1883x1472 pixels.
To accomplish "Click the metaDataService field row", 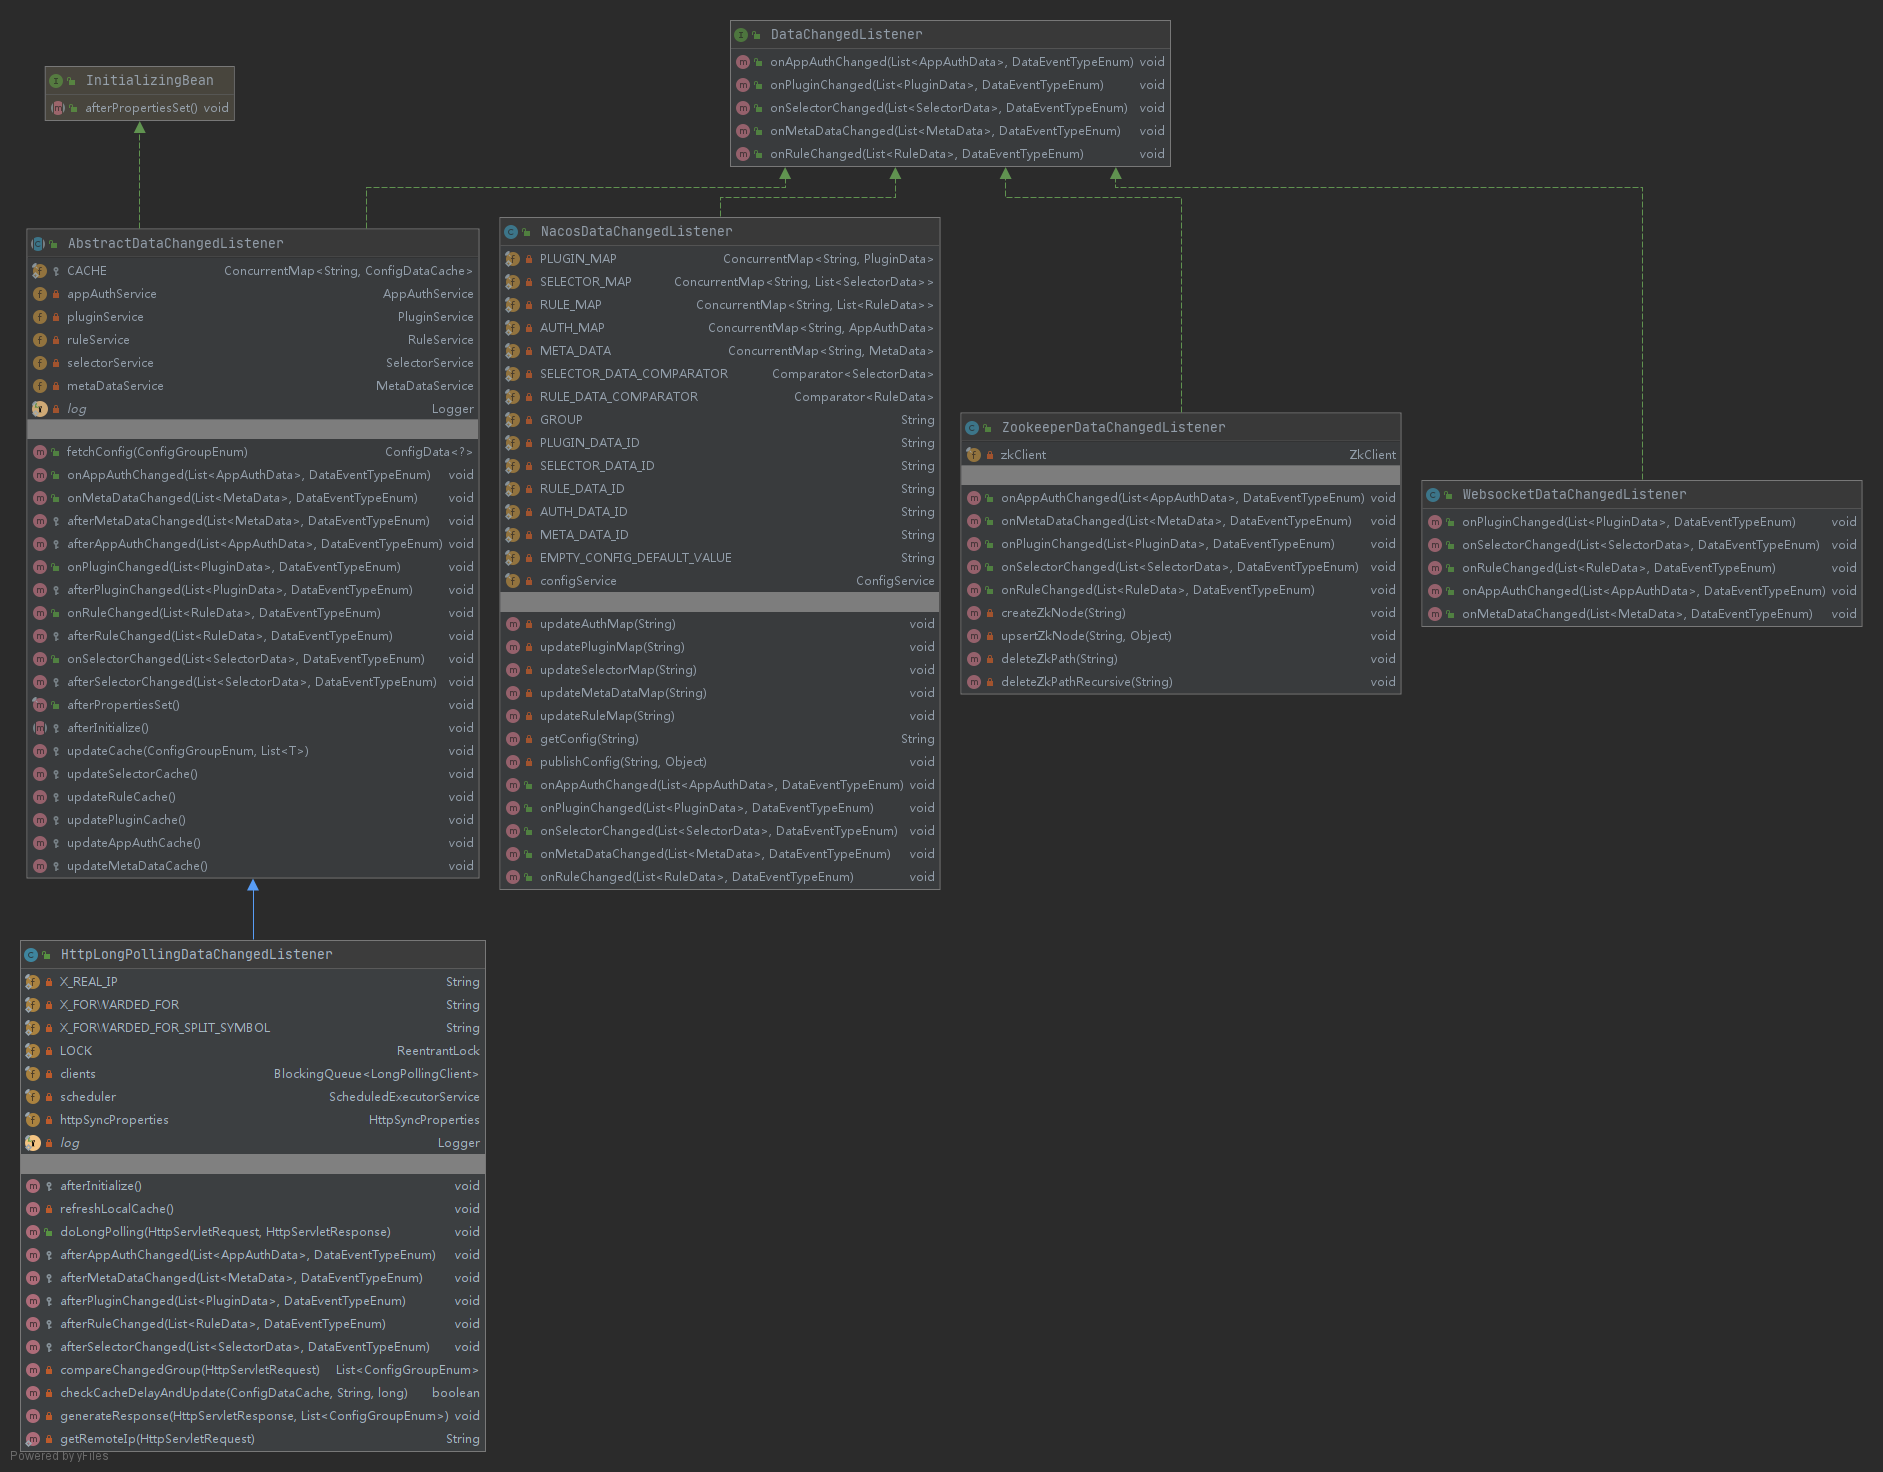I will [x=253, y=386].
